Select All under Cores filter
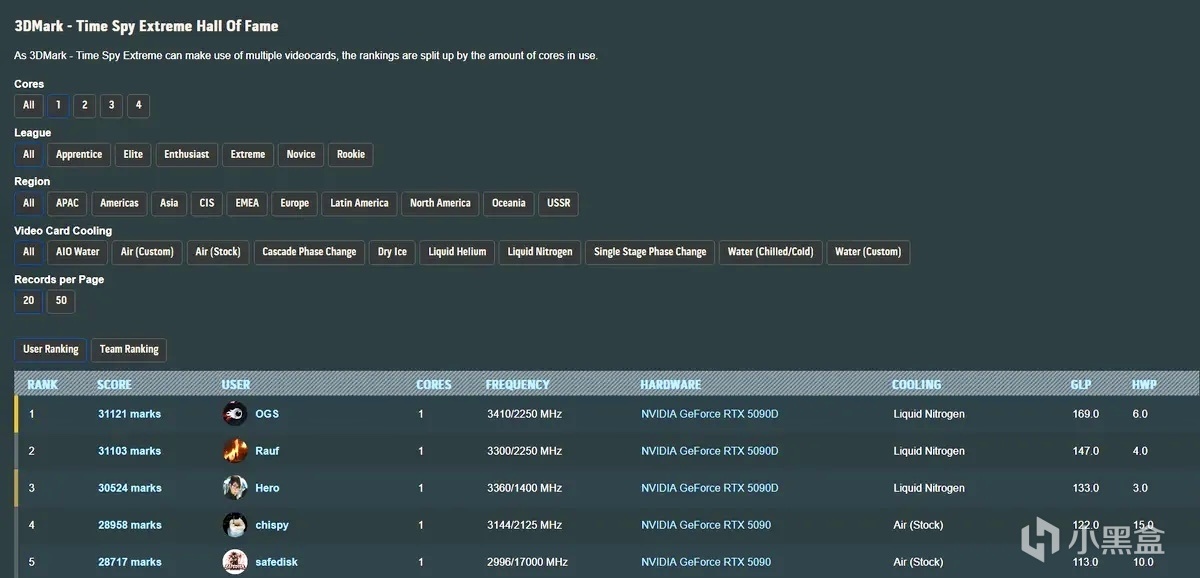This screenshot has width=1200, height=578. coord(28,105)
